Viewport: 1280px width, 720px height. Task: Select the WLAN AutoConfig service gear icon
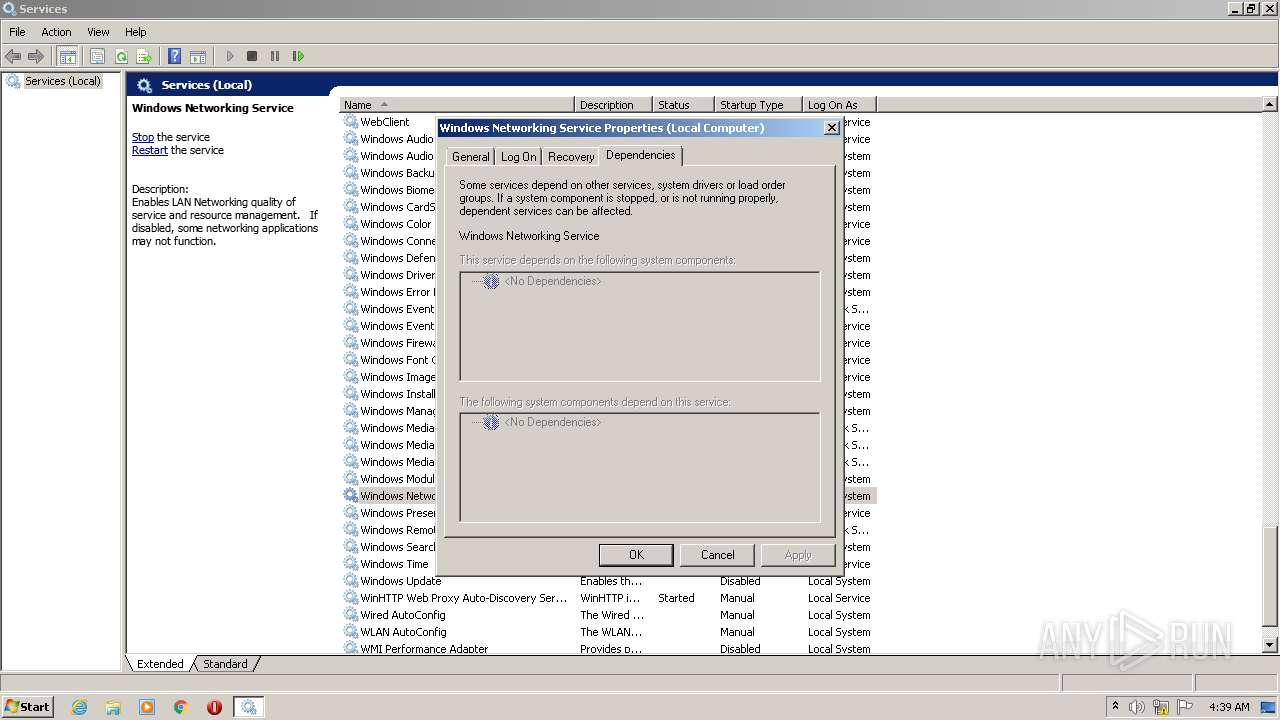coord(351,632)
